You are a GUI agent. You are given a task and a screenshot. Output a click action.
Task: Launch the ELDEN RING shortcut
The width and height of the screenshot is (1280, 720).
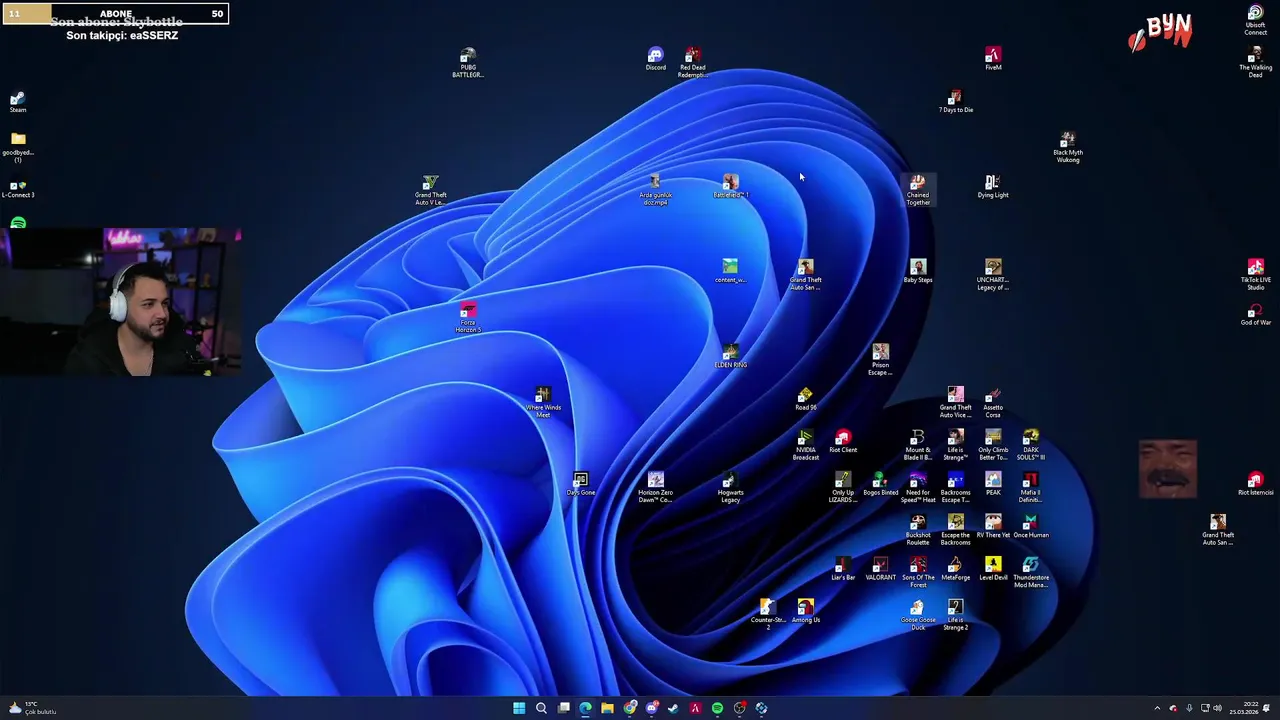click(730, 356)
